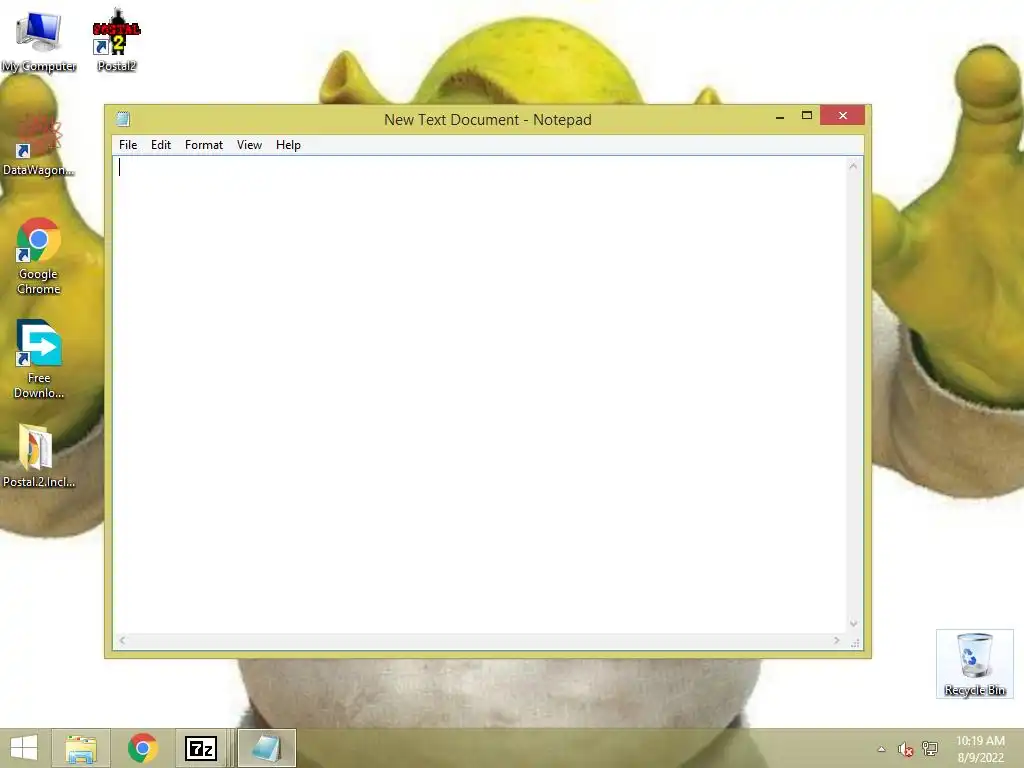Viewport: 1024px width, 768px height.
Task: Click inside the Notepad text area
Action: [x=479, y=394]
